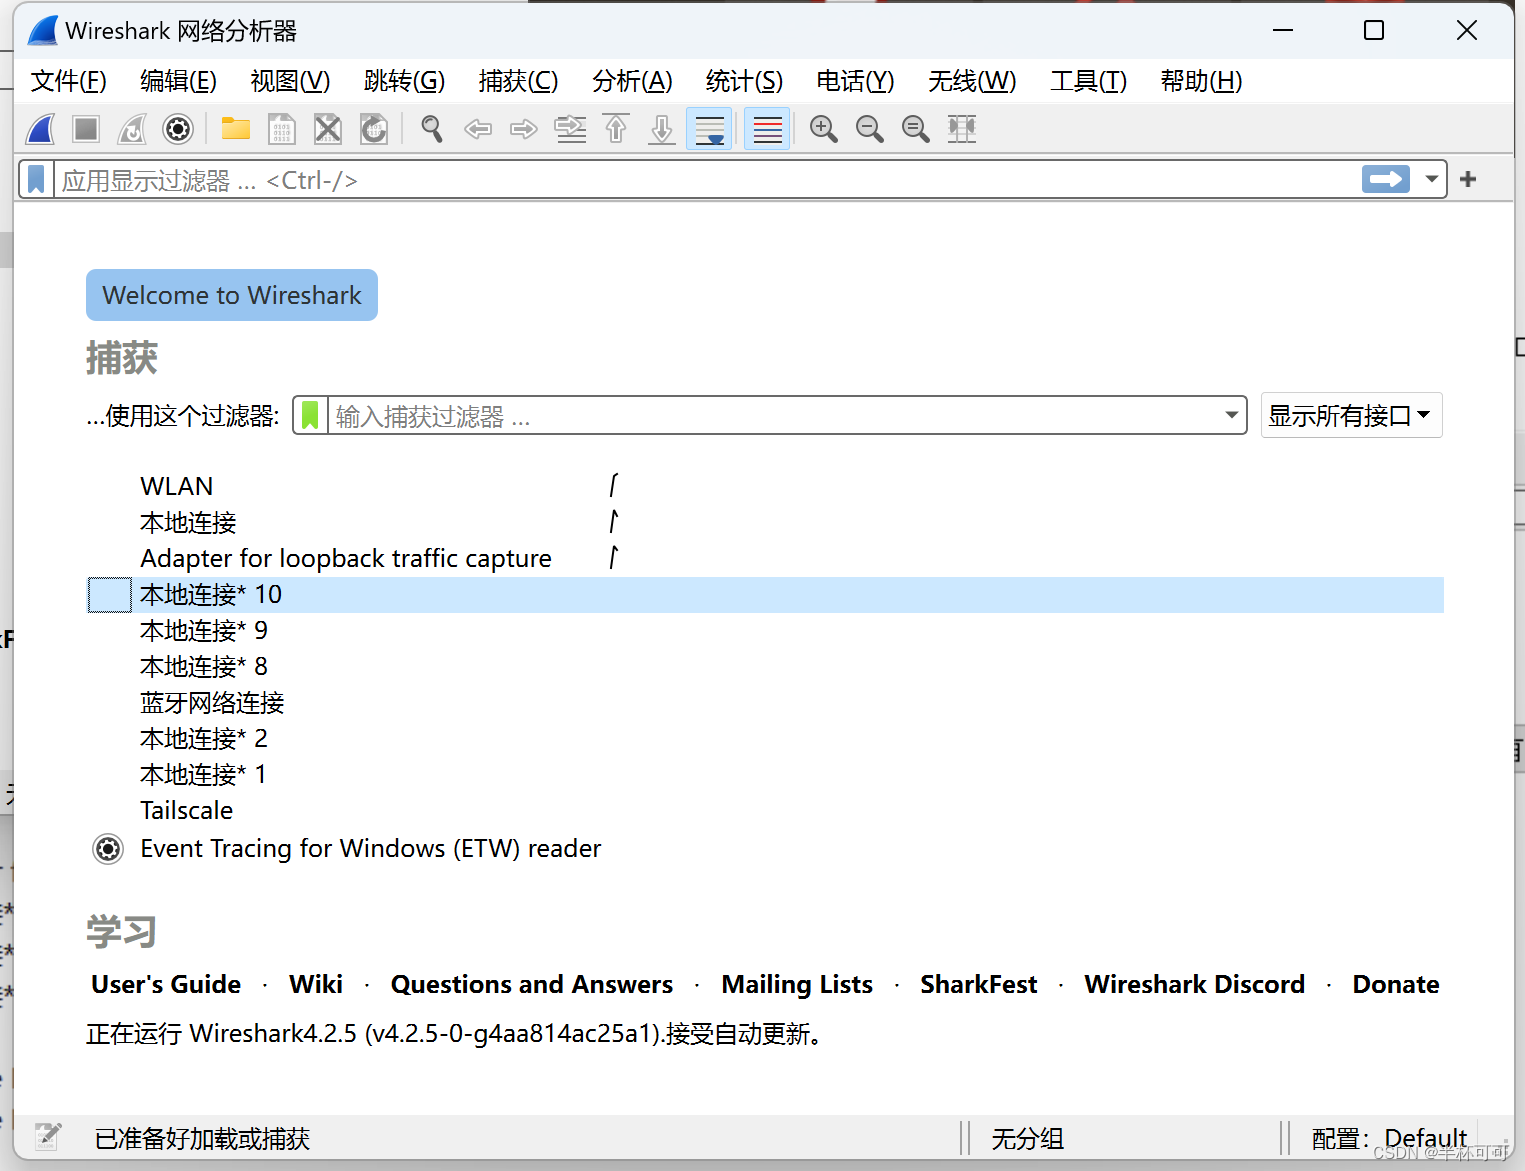Open the Mailing Lists link
The width and height of the screenshot is (1525, 1171).
[x=797, y=984]
